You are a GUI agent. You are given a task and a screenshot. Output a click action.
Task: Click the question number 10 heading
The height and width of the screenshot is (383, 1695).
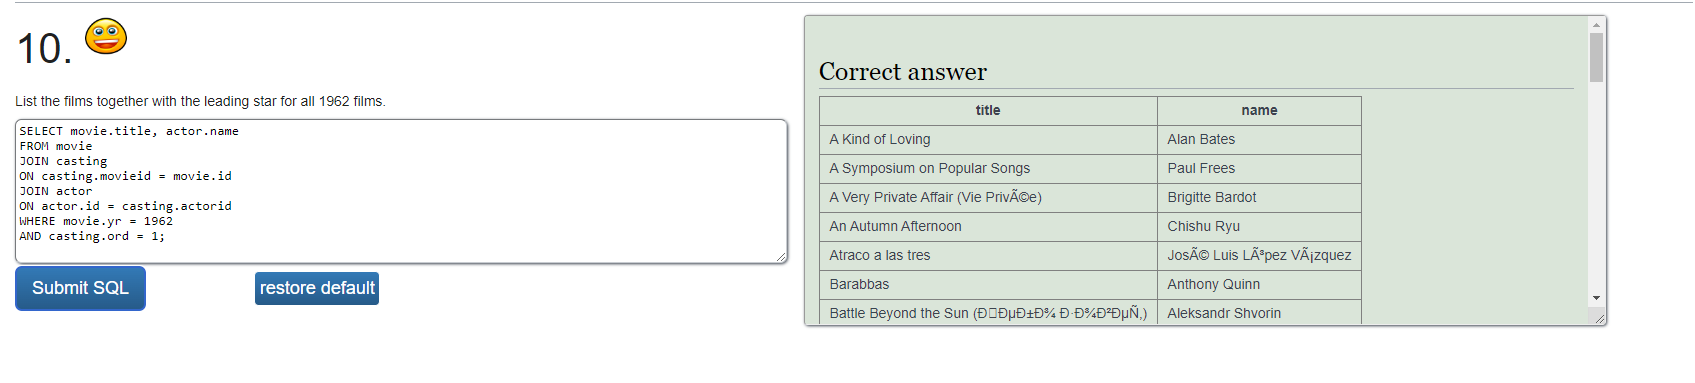[x=44, y=48]
